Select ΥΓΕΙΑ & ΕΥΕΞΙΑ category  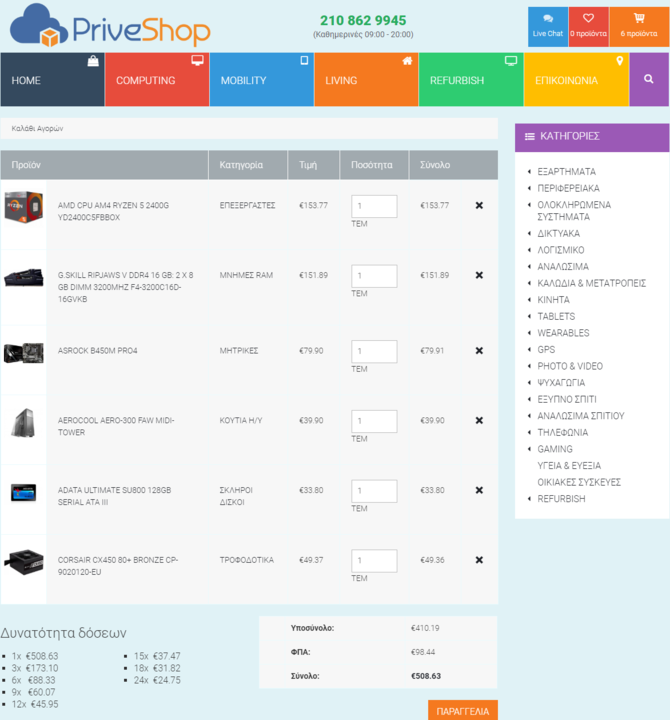pos(569,465)
